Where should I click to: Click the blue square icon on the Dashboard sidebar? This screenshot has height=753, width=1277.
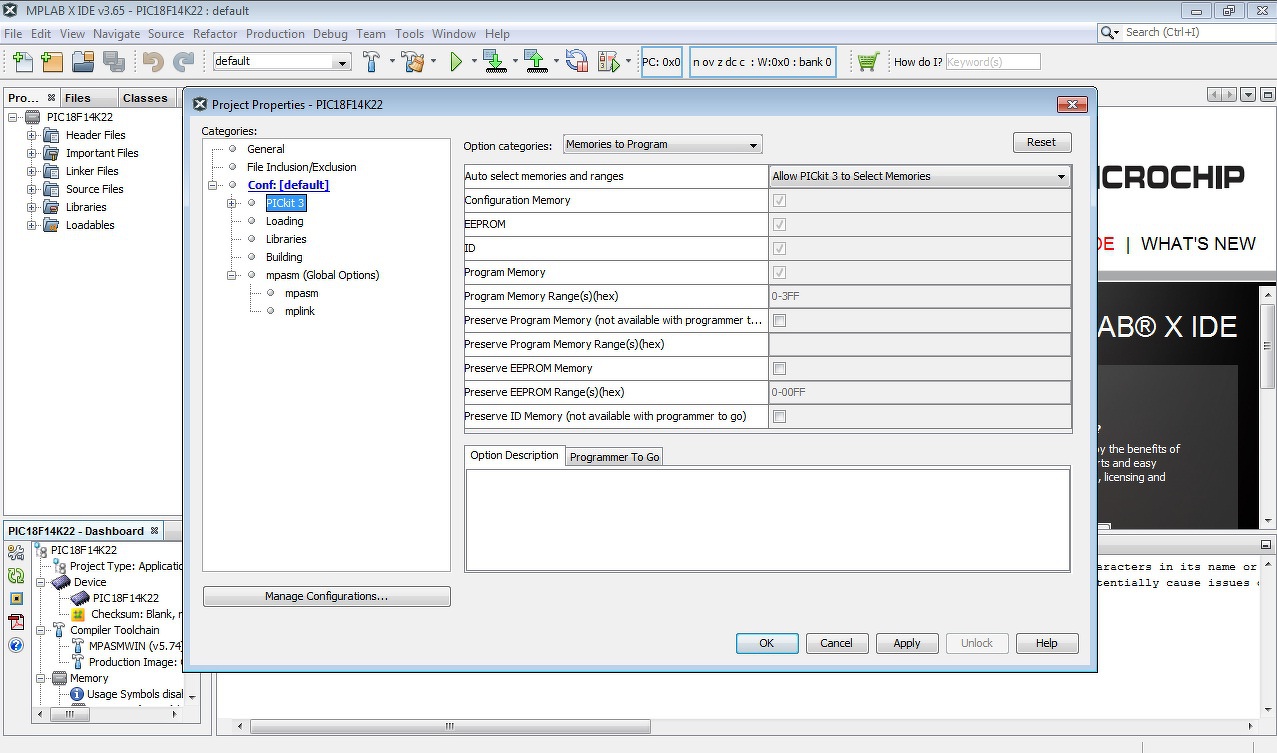tap(15, 598)
